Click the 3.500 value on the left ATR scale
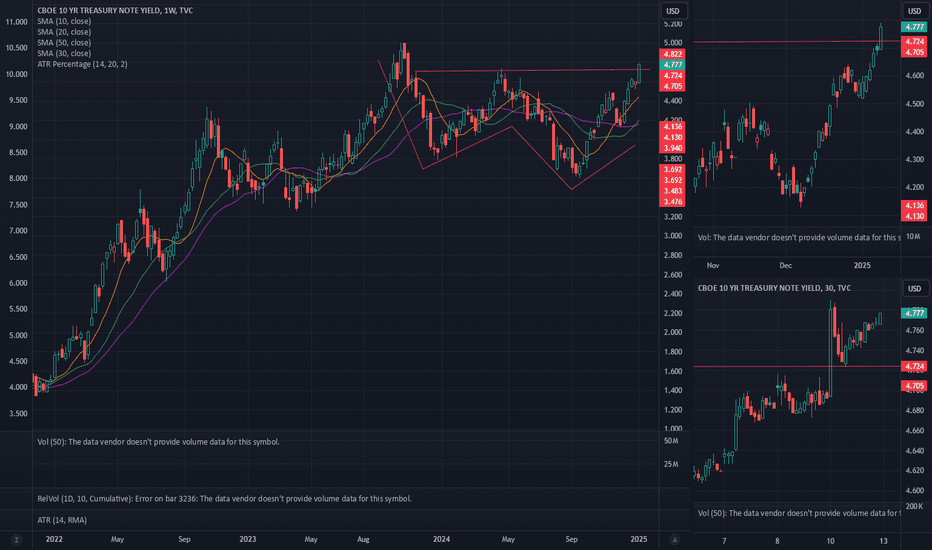Image resolution: width=932 pixels, height=550 pixels. [x=18, y=413]
